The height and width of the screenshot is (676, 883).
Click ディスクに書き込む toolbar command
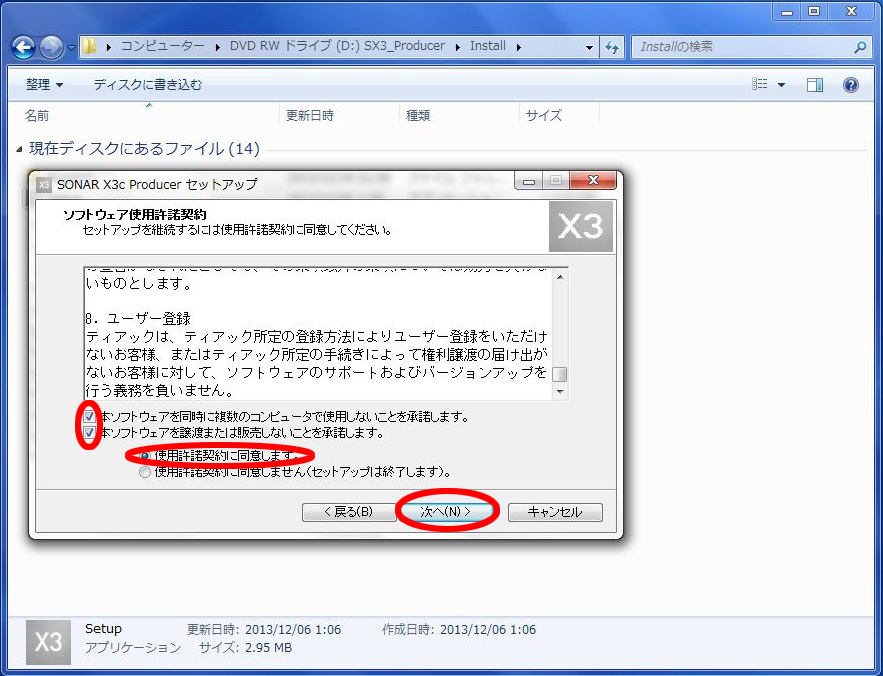click(148, 84)
